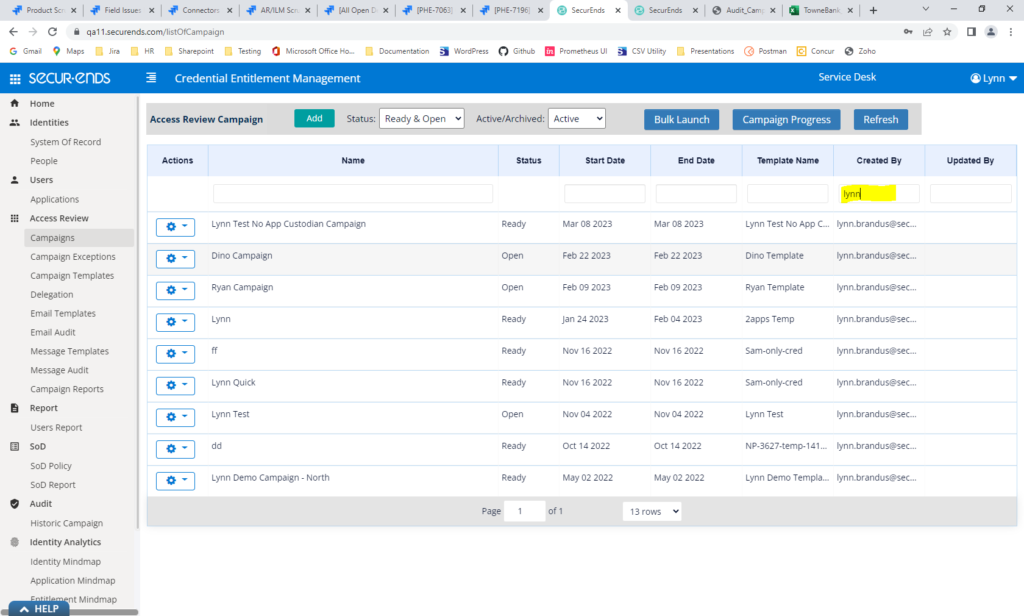Open Campaign Templates in sidebar
Image resolution: width=1024 pixels, height=616 pixels.
click(72, 276)
